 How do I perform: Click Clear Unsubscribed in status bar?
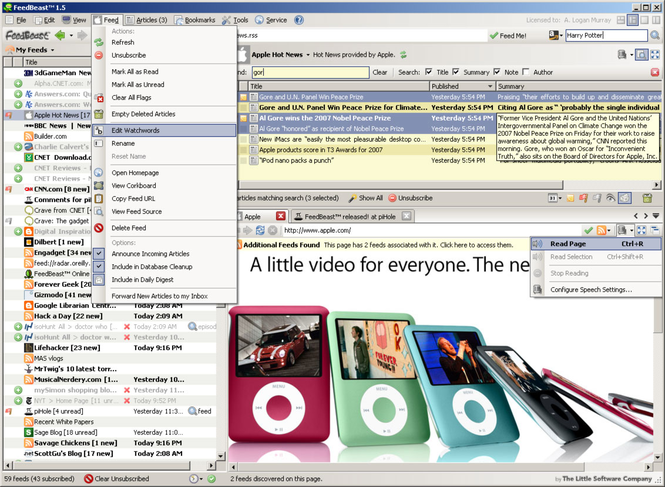click(117, 479)
